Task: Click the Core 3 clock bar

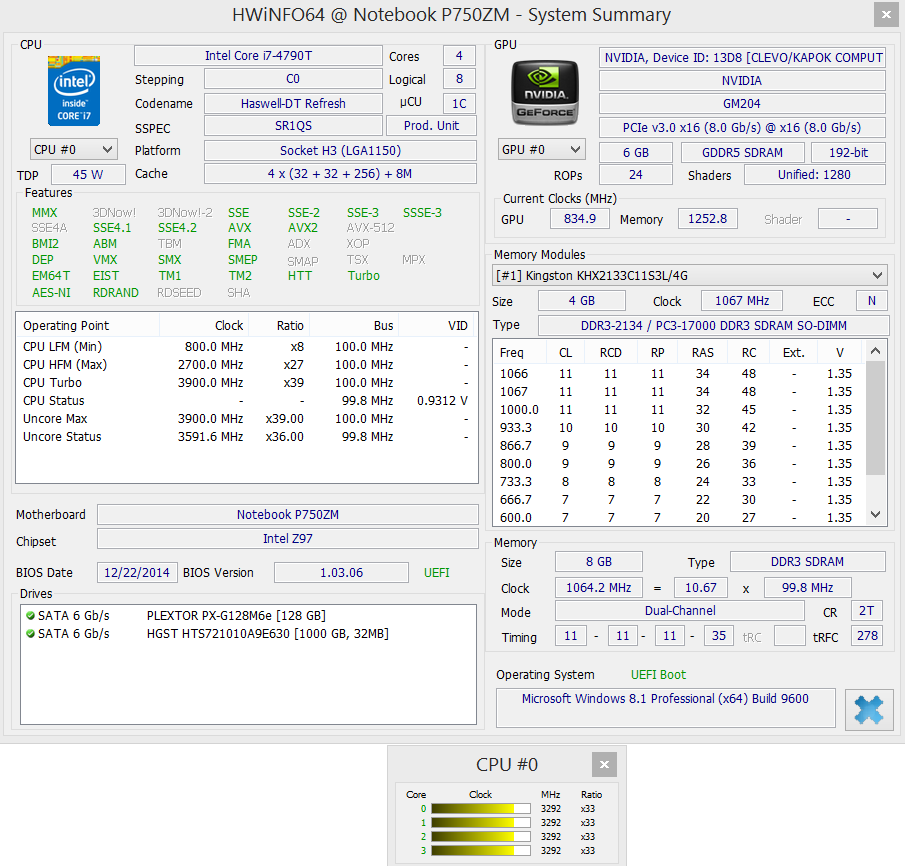Action: point(481,850)
